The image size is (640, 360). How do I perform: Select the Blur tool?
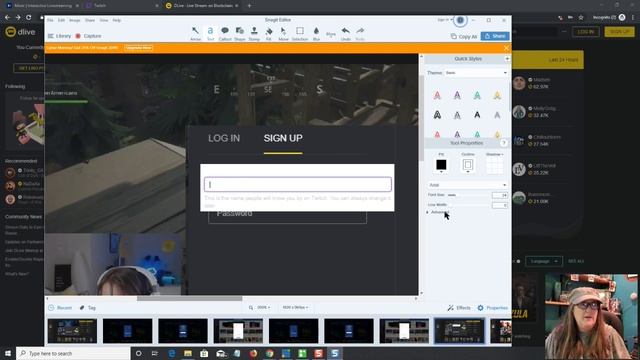(316, 33)
